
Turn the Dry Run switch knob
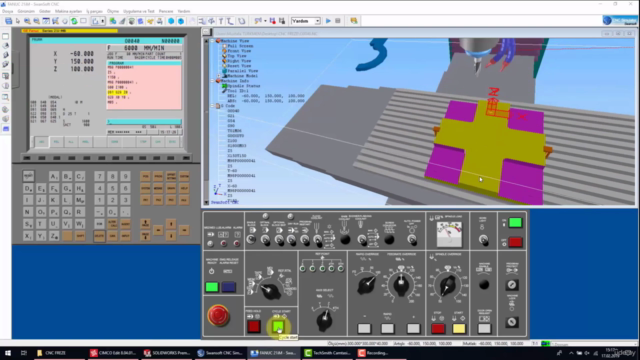click(291, 240)
